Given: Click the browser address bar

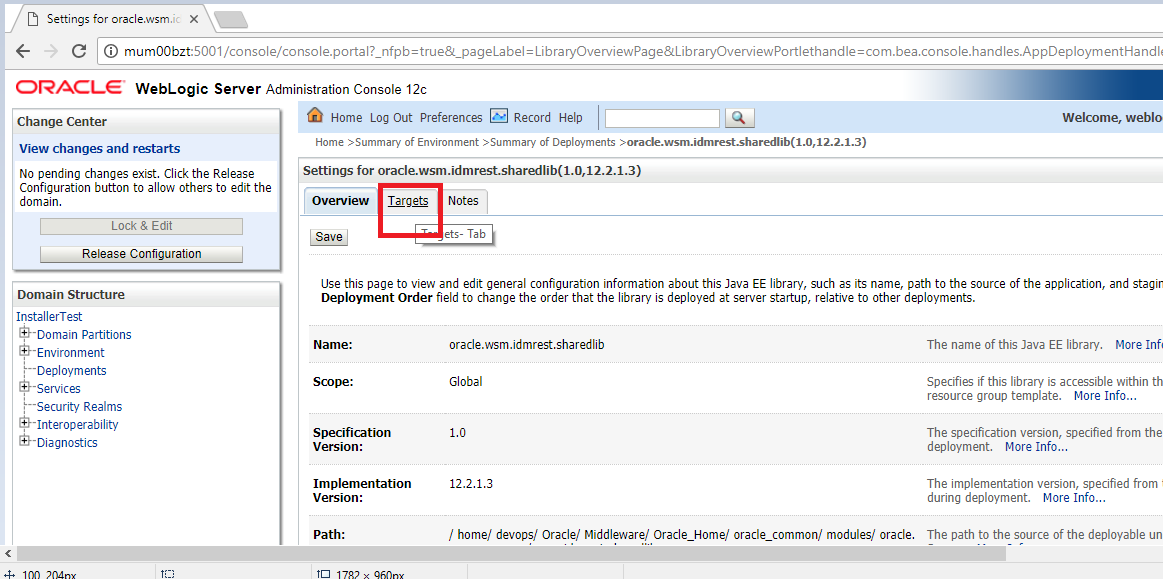Looking at the screenshot, I should pos(630,51).
